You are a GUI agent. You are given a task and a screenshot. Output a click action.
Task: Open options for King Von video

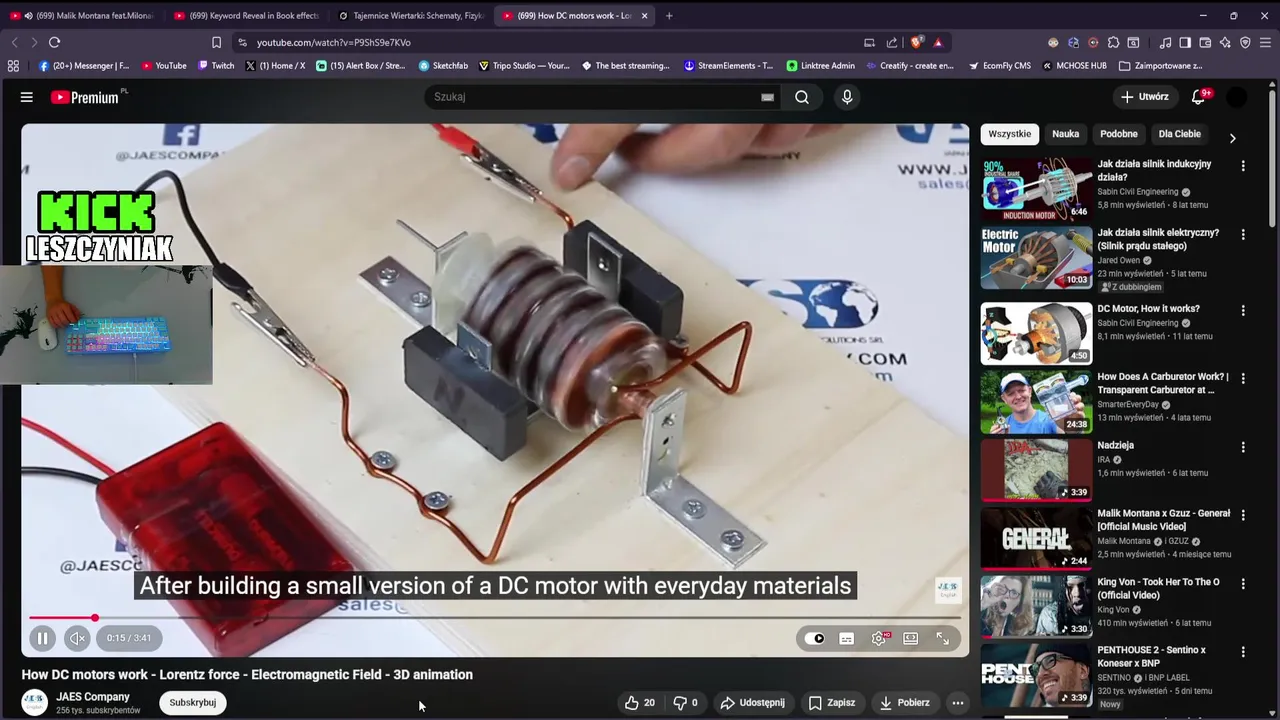1243,583
